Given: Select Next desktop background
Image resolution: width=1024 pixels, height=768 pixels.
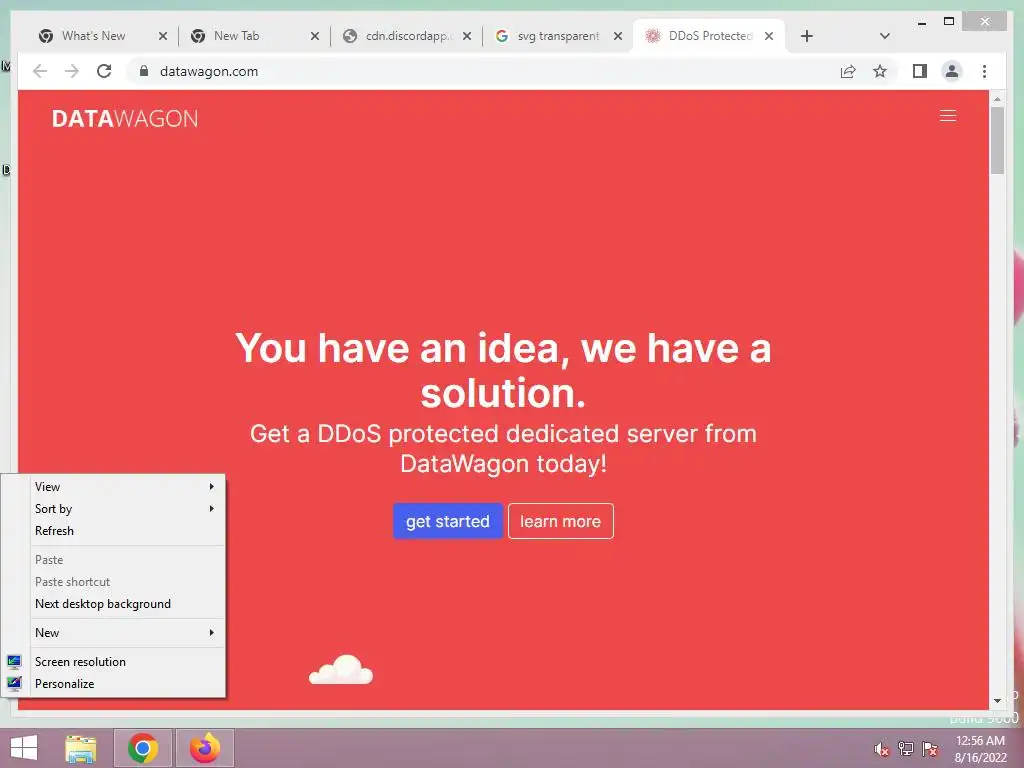Looking at the screenshot, I should coord(114,604).
